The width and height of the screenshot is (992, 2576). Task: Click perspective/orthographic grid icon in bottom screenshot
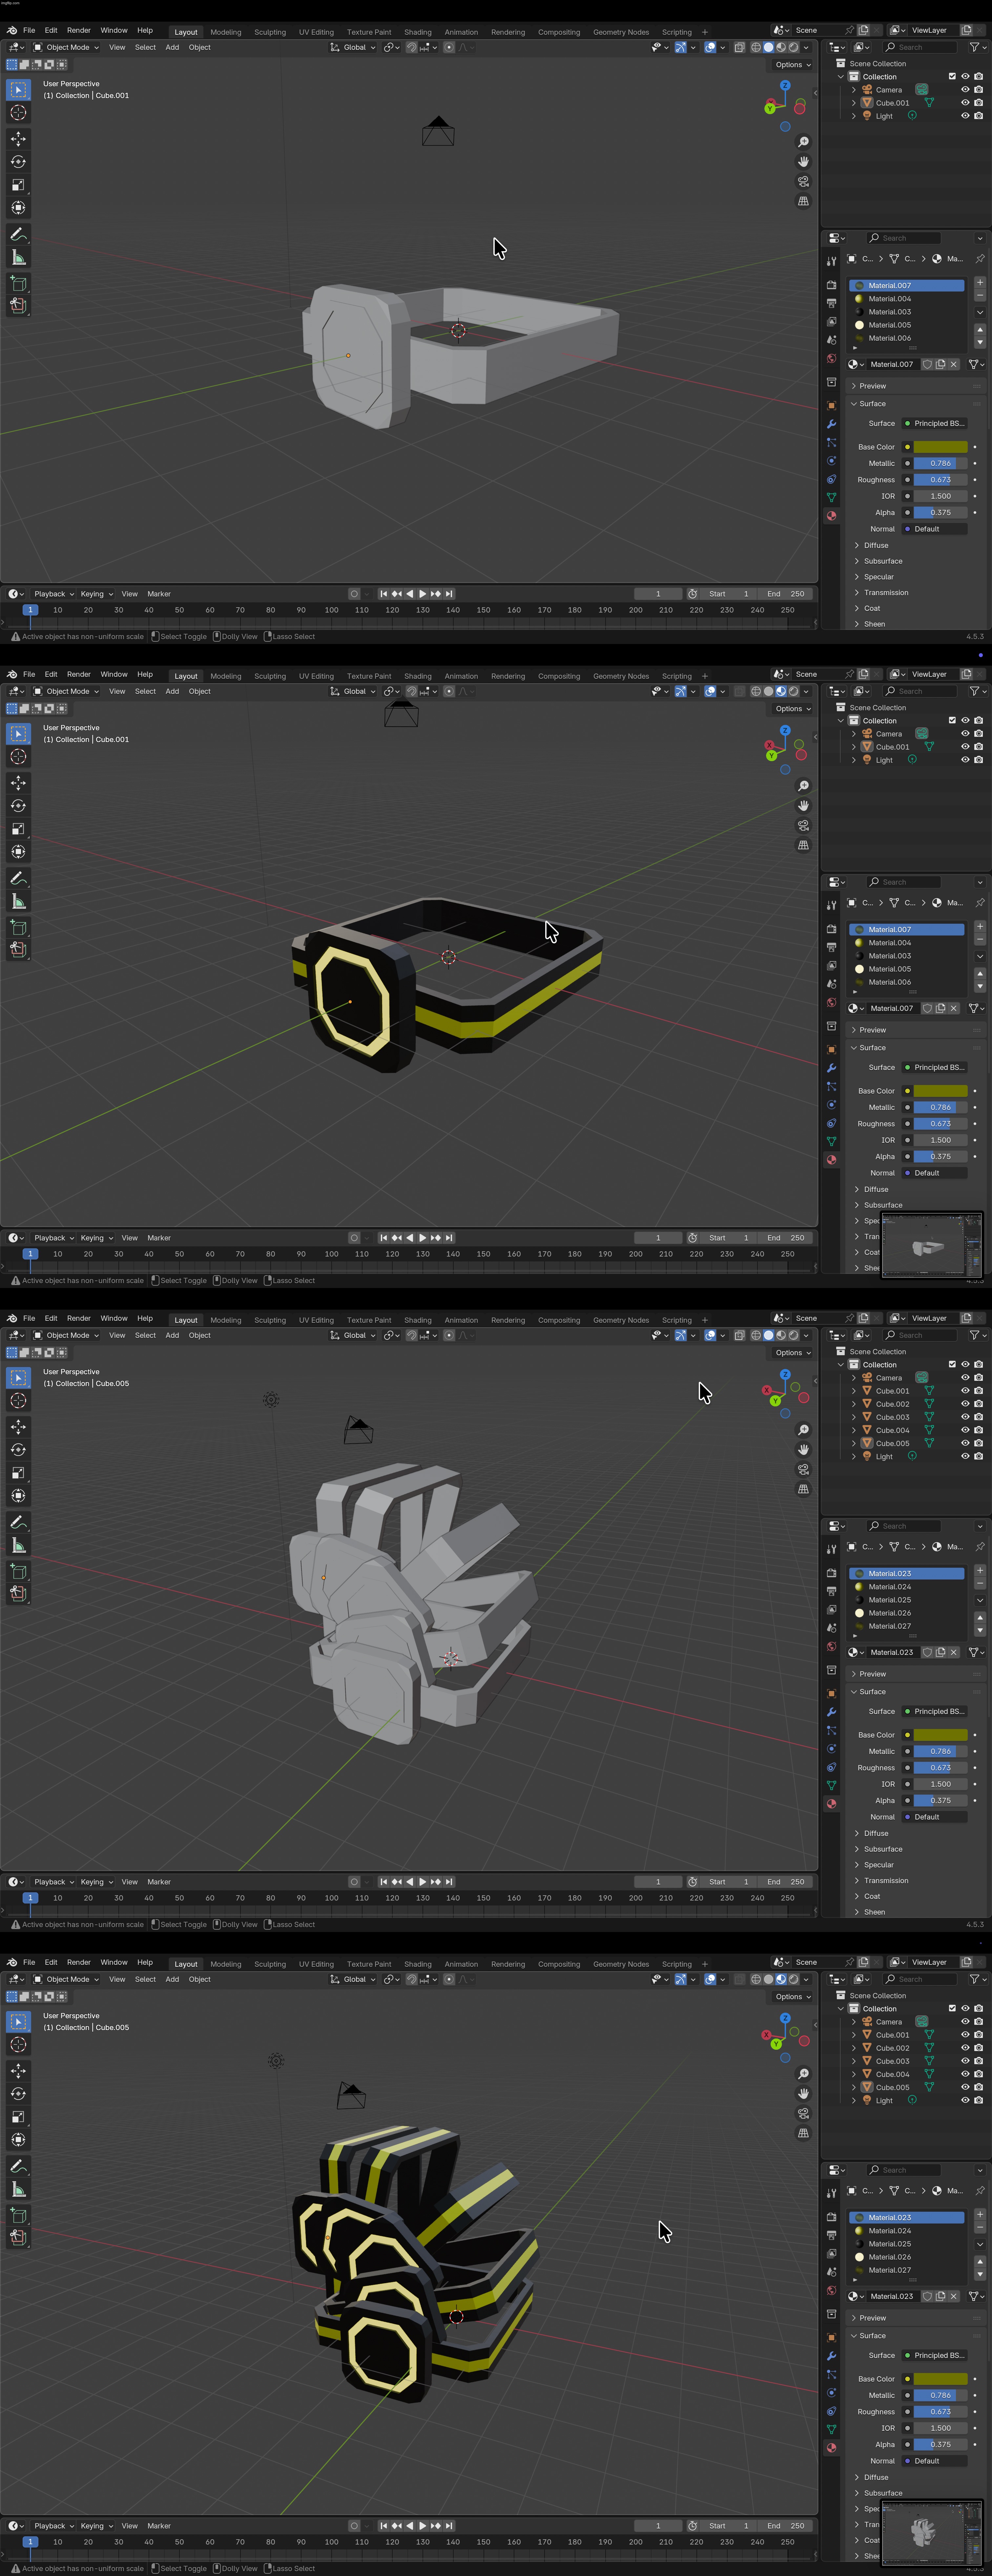tap(803, 2133)
